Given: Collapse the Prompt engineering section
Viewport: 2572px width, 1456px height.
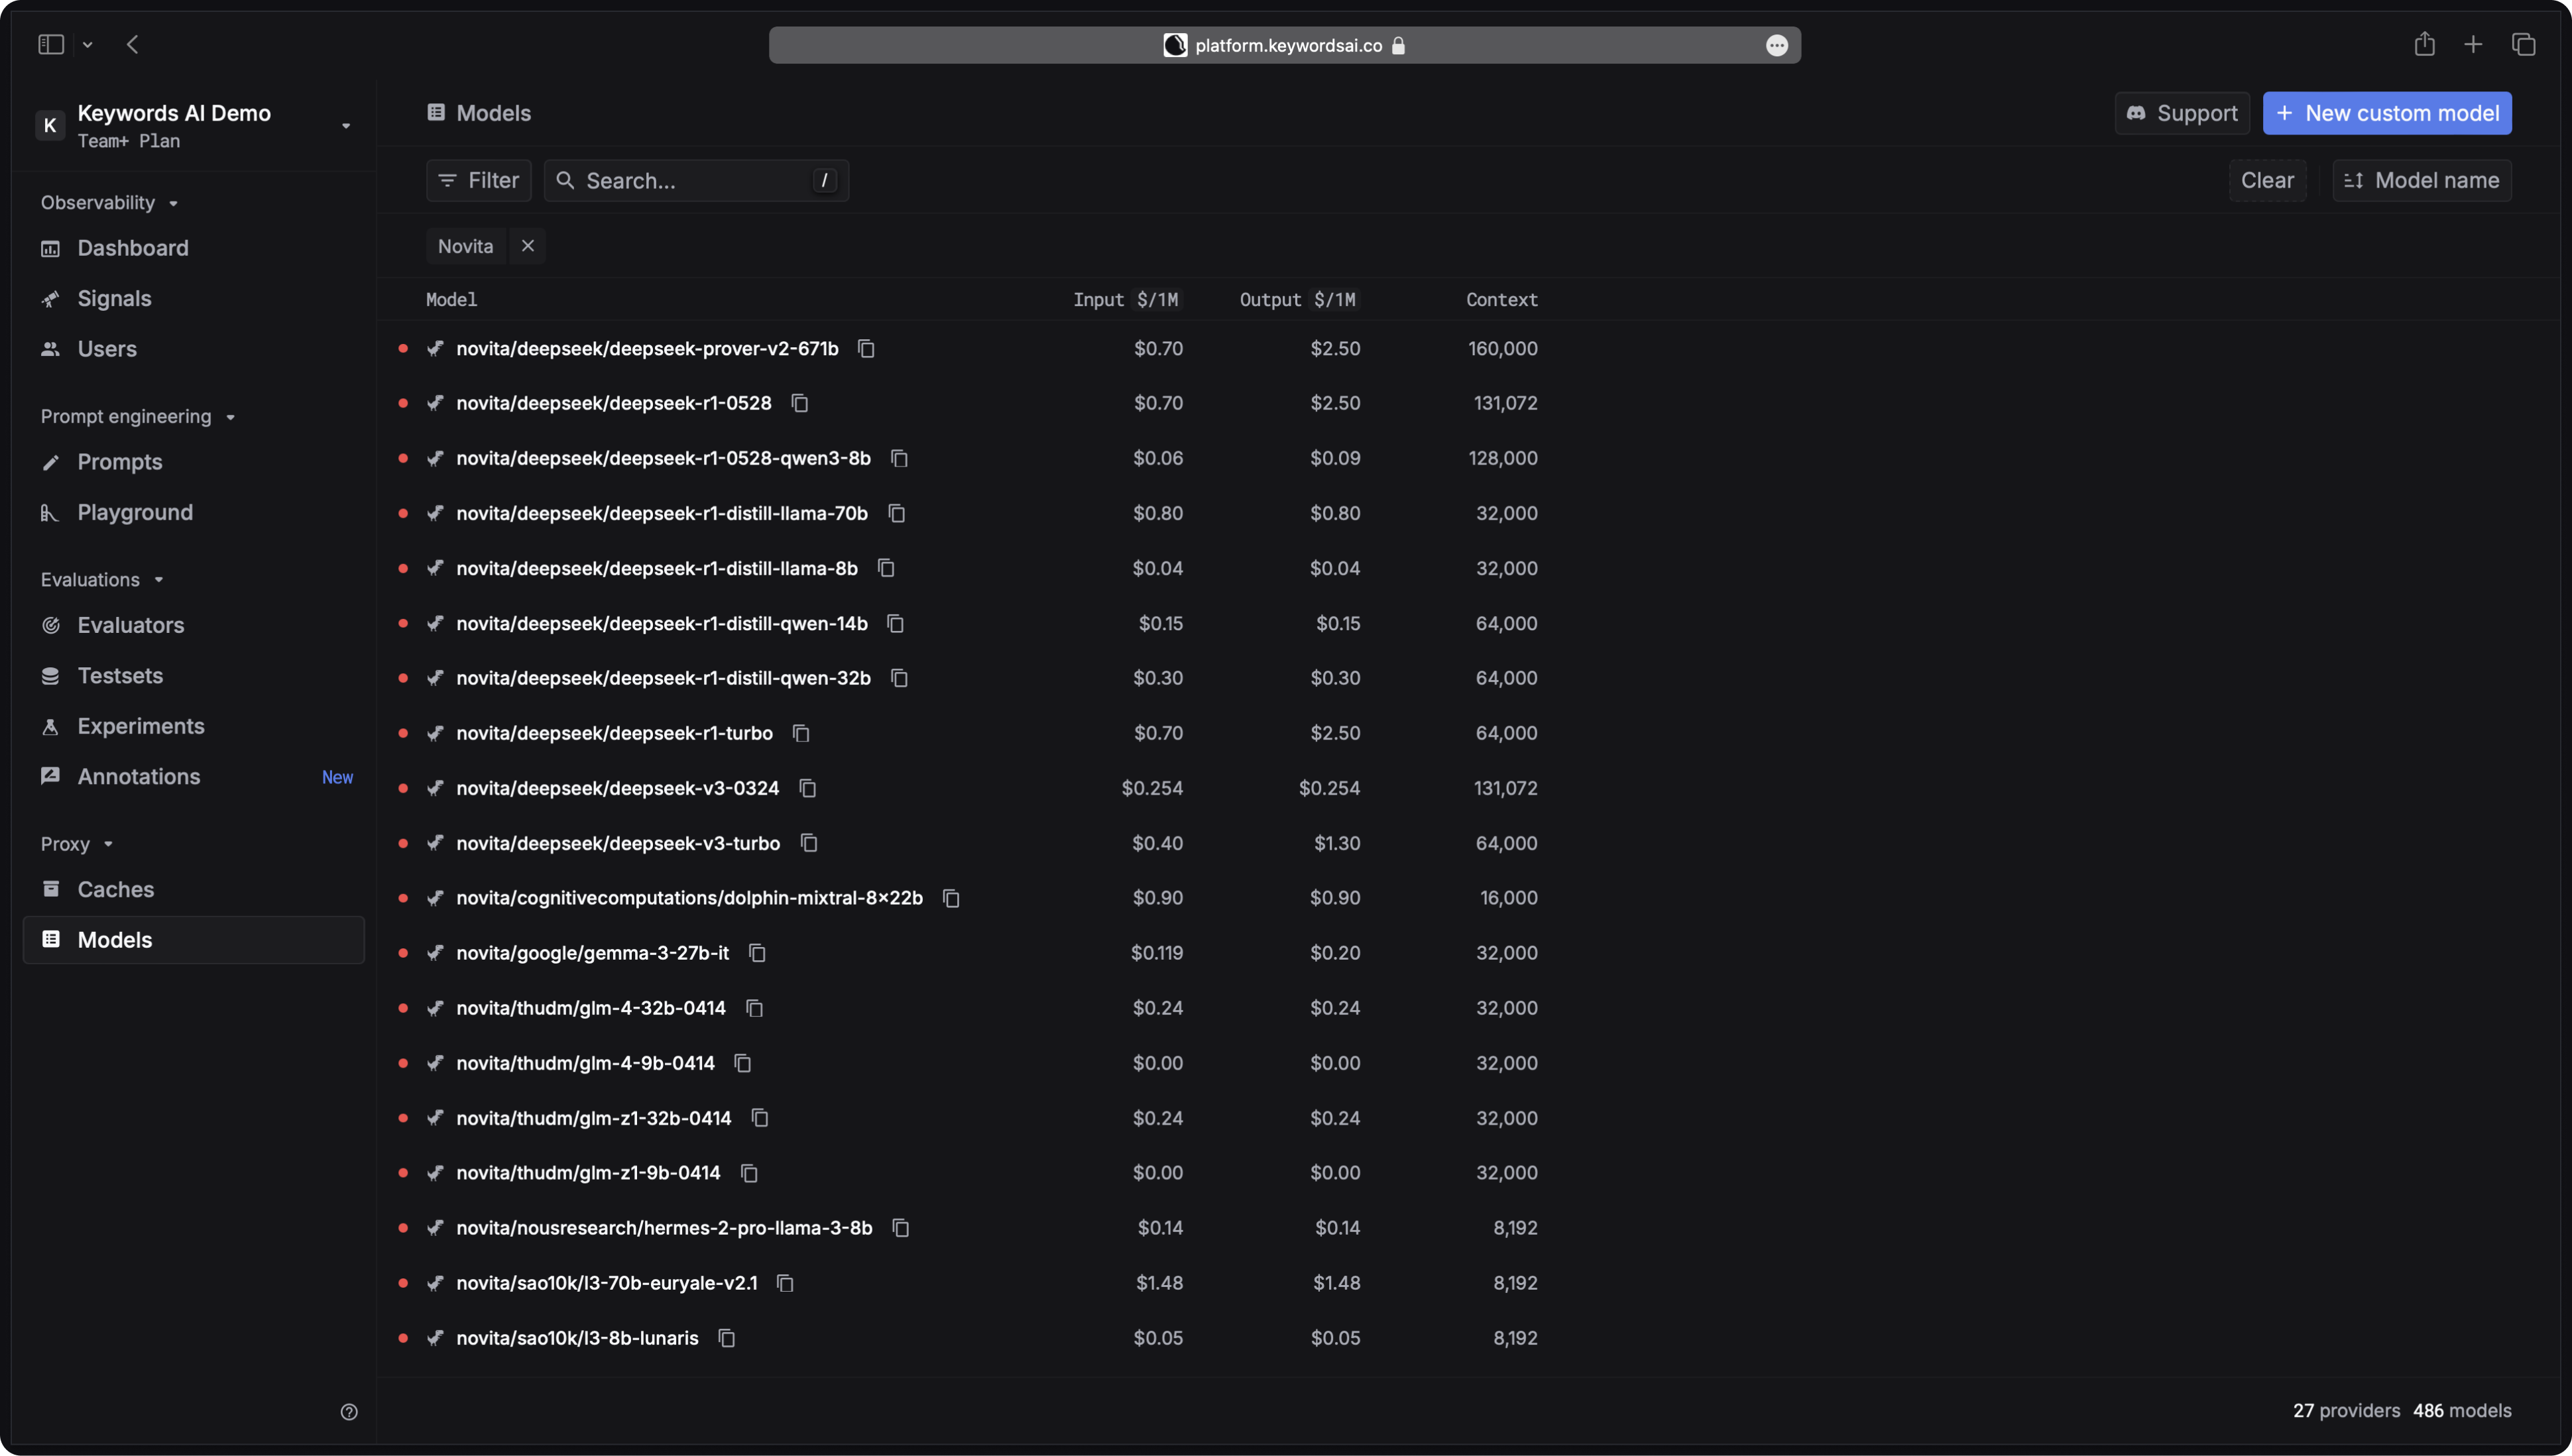Looking at the screenshot, I should click(138, 417).
